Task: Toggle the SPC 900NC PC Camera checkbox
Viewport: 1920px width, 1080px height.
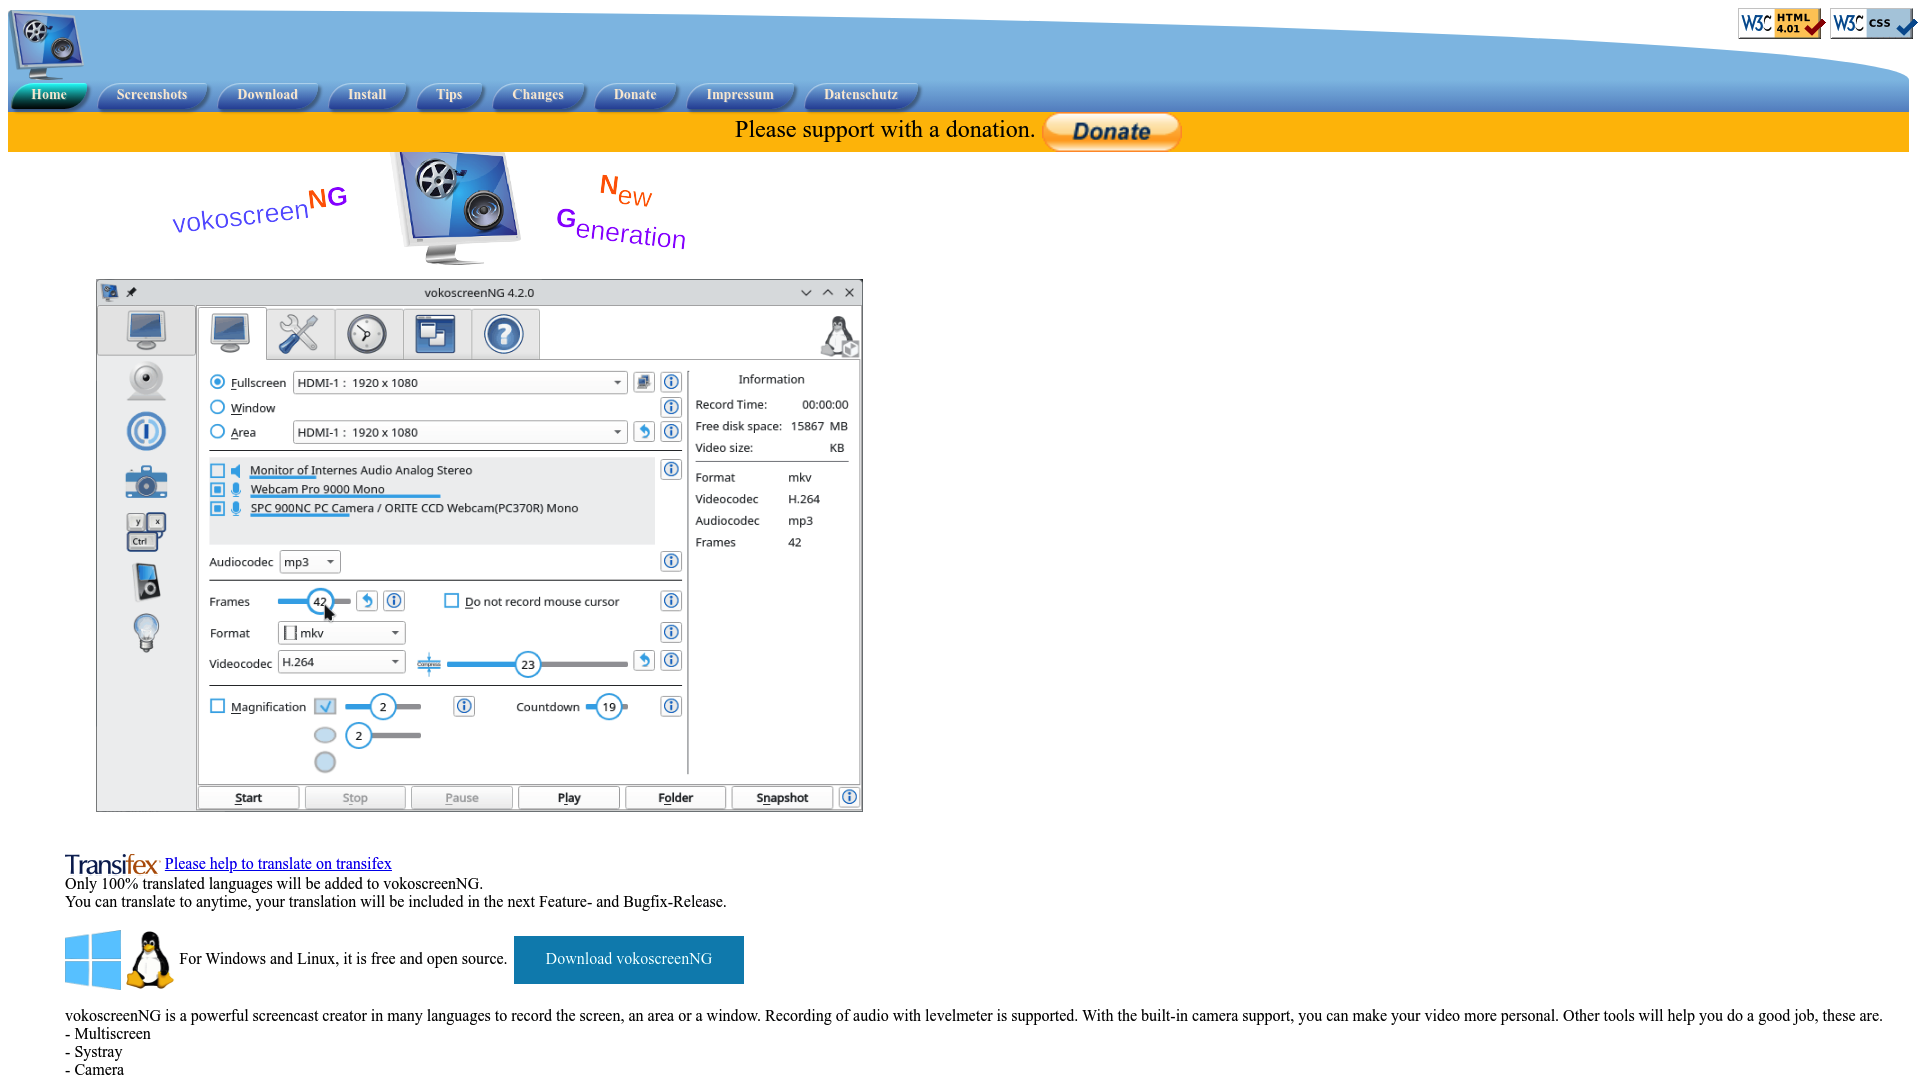Action: click(217, 509)
